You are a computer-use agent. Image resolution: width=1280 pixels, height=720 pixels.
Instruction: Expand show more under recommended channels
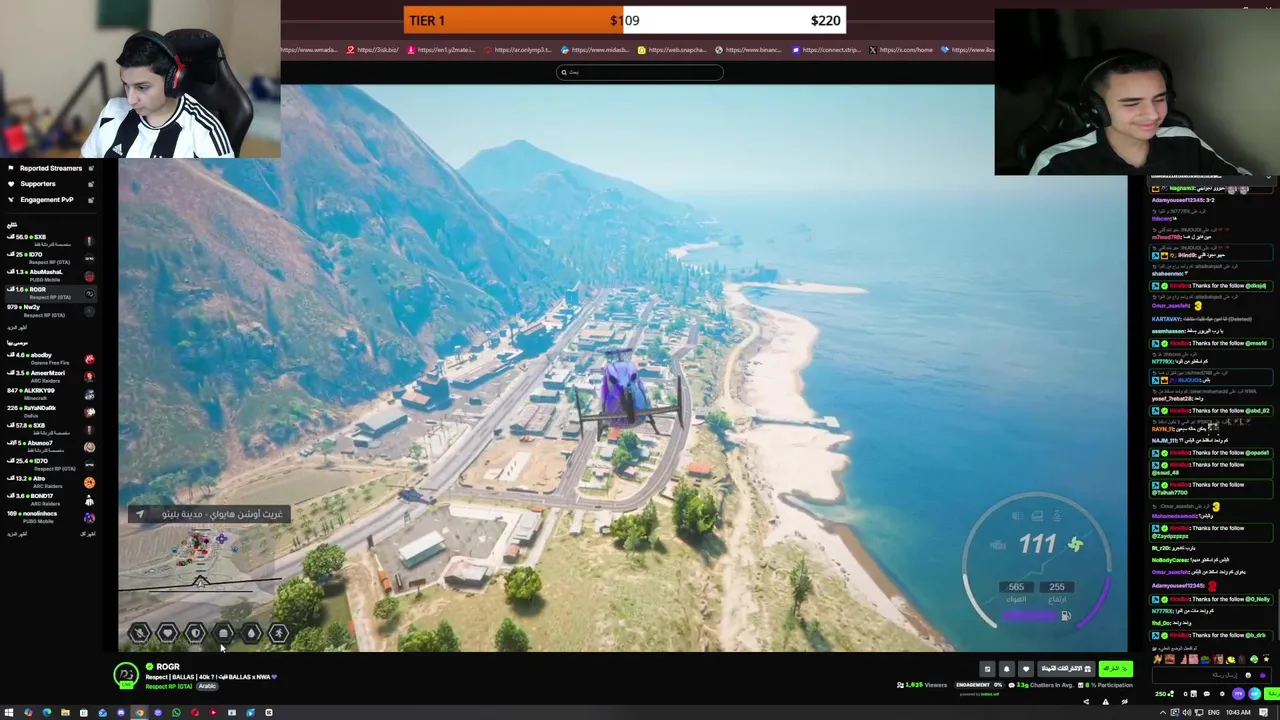pos(17,532)
